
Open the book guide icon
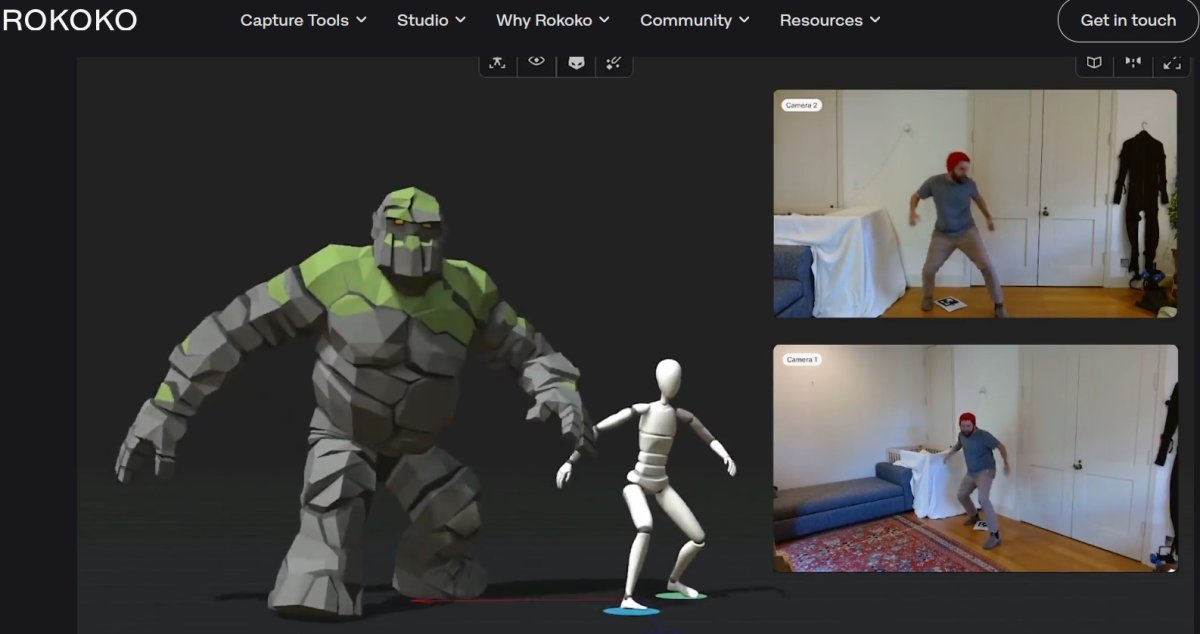pyautogui.click(x=1095, y=63)
